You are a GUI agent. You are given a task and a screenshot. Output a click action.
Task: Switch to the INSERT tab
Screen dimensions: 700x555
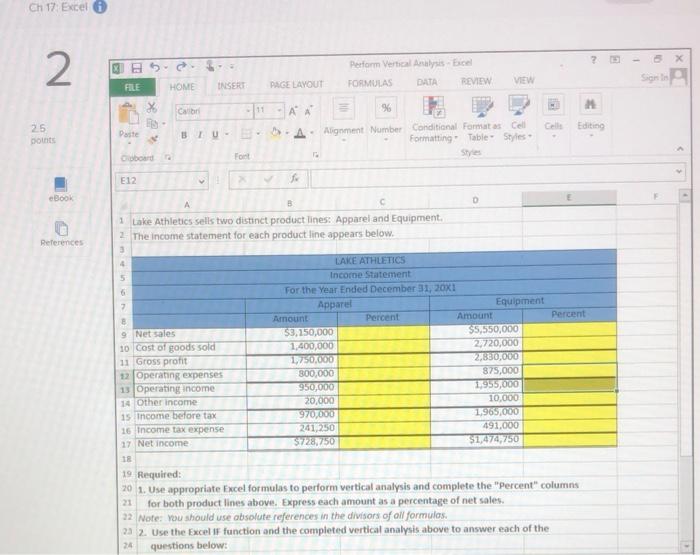pyautogui.click(x=231, y=85)
